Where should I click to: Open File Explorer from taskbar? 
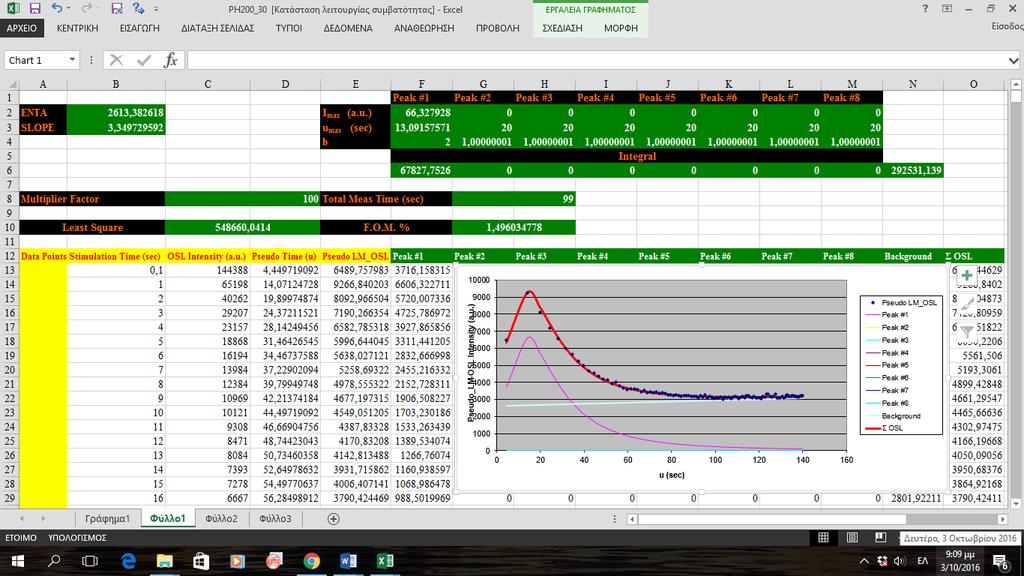point(165,561)
